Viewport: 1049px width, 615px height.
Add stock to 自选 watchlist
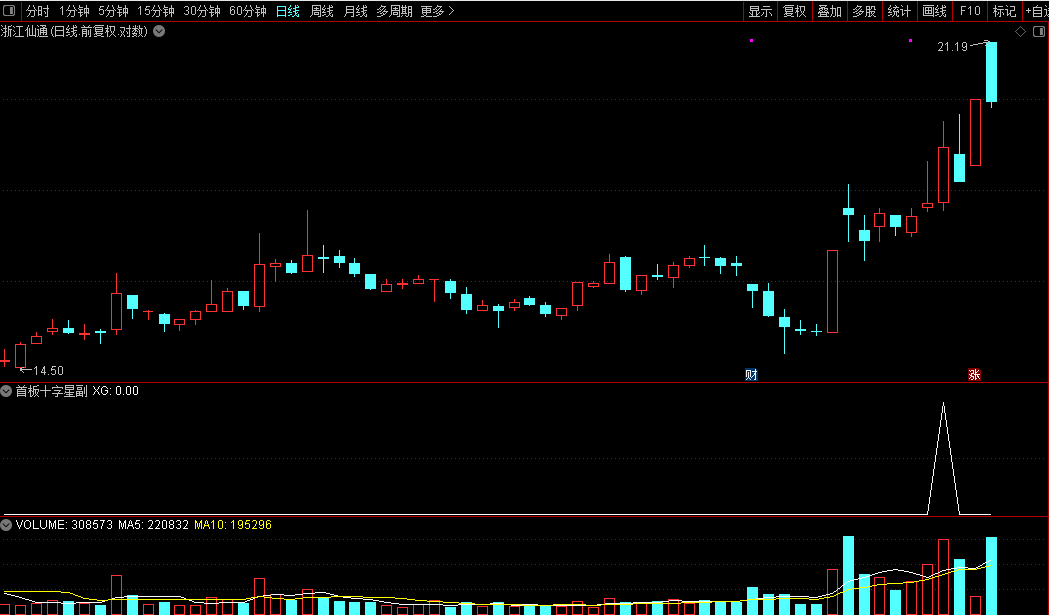pyautogui.click(x=1036, y=11)
